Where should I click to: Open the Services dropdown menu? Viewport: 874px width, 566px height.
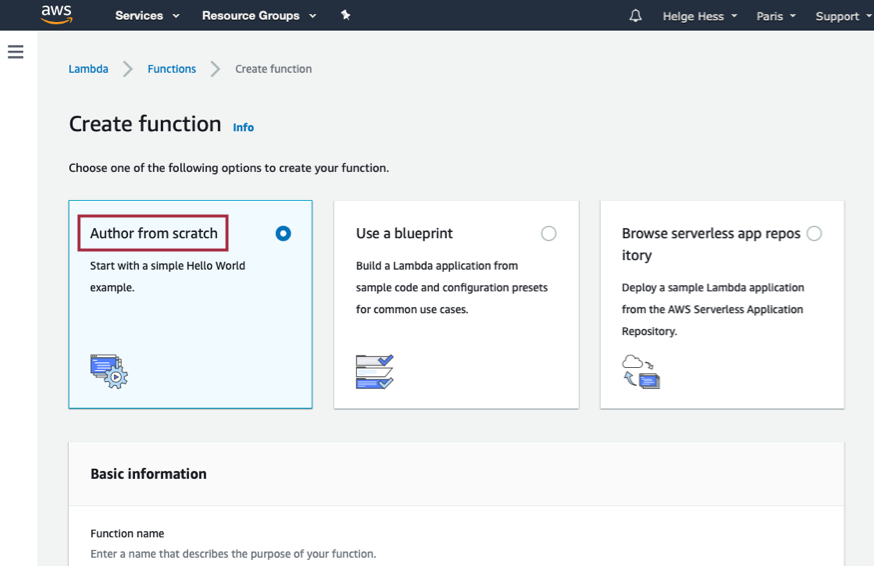[x=147, y=16]
